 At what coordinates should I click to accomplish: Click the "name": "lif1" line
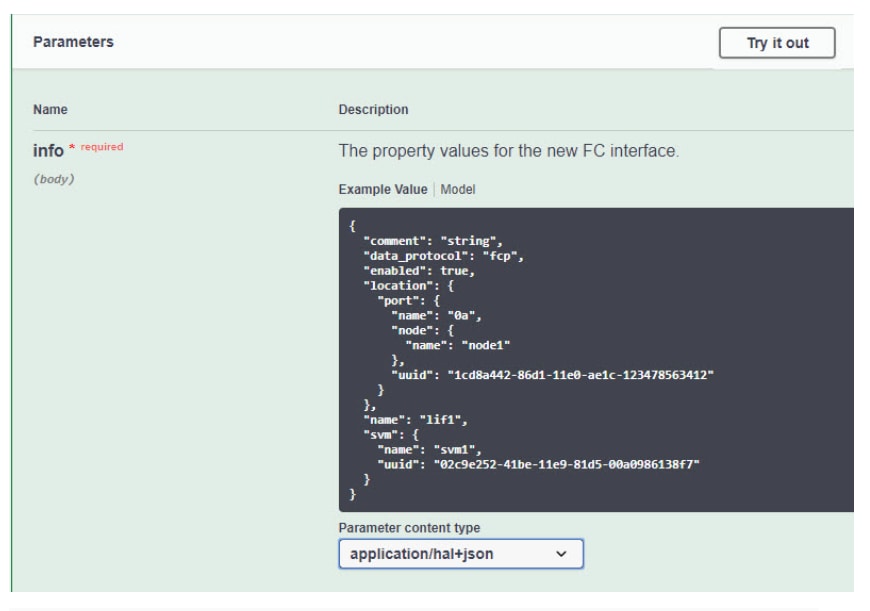[x=415, y=420]
